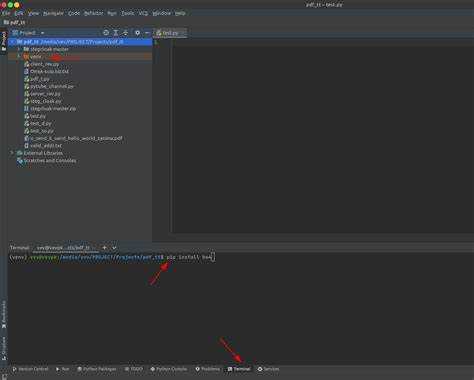The width and height of the screenshot is (474, 380).
Task: Open the Code menu
Action: 74,13
